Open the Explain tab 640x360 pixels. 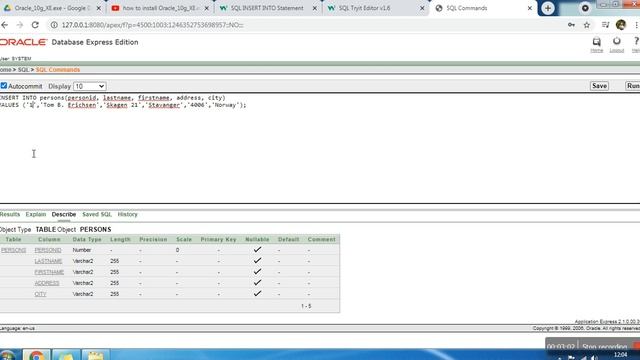tap(36, 214)
